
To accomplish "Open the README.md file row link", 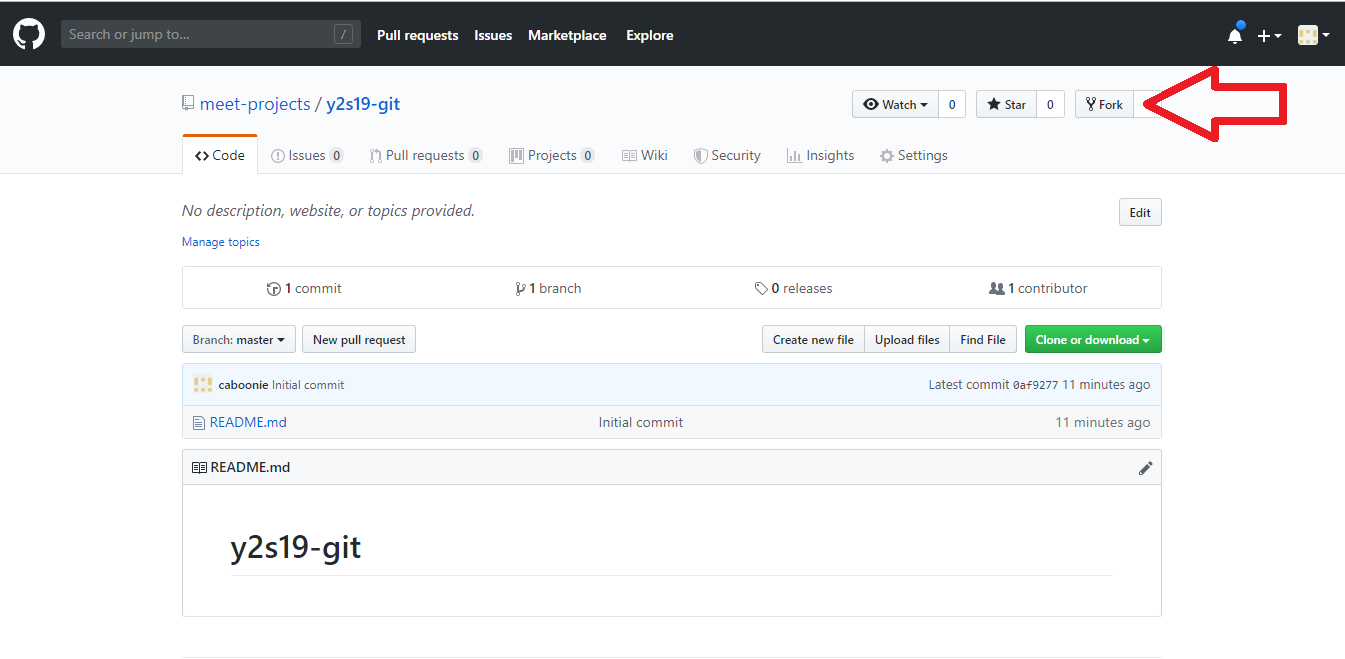I will [x=248, y=422].
